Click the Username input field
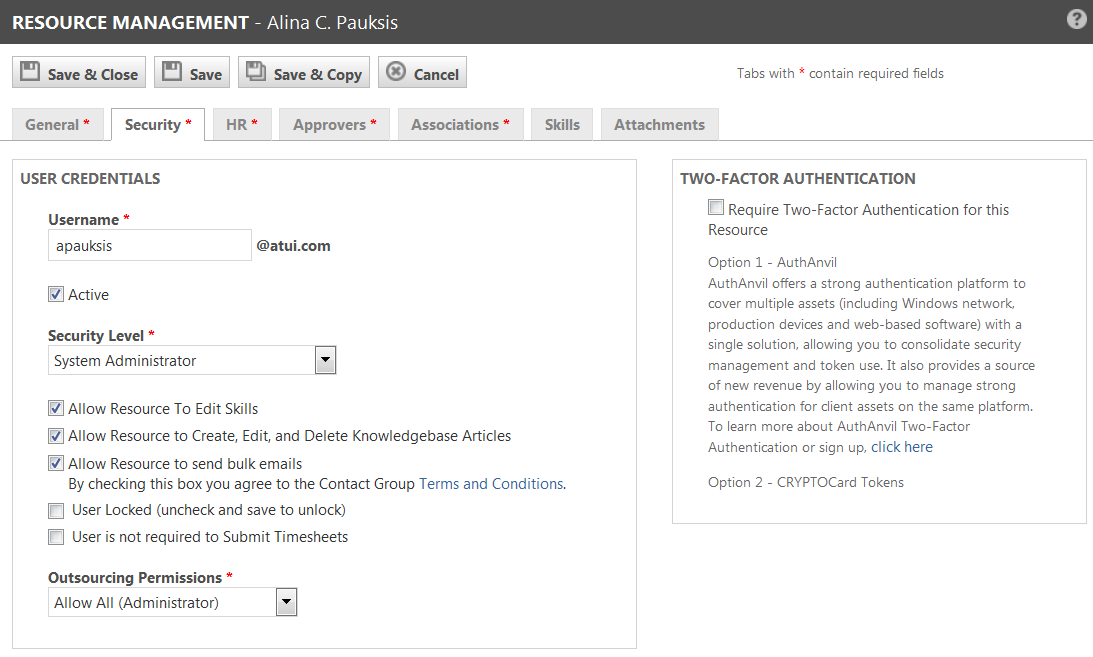The width and height of the screenshot is (1093, 657). point(150,245)
